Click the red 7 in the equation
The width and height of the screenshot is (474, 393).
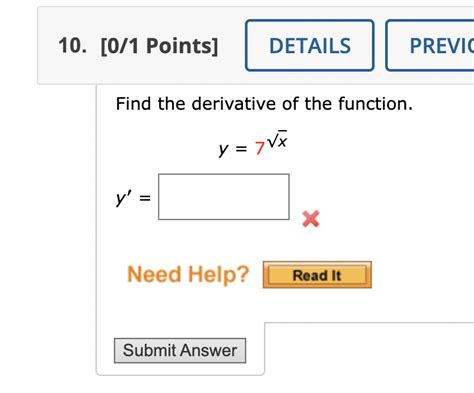pos(260,148)
